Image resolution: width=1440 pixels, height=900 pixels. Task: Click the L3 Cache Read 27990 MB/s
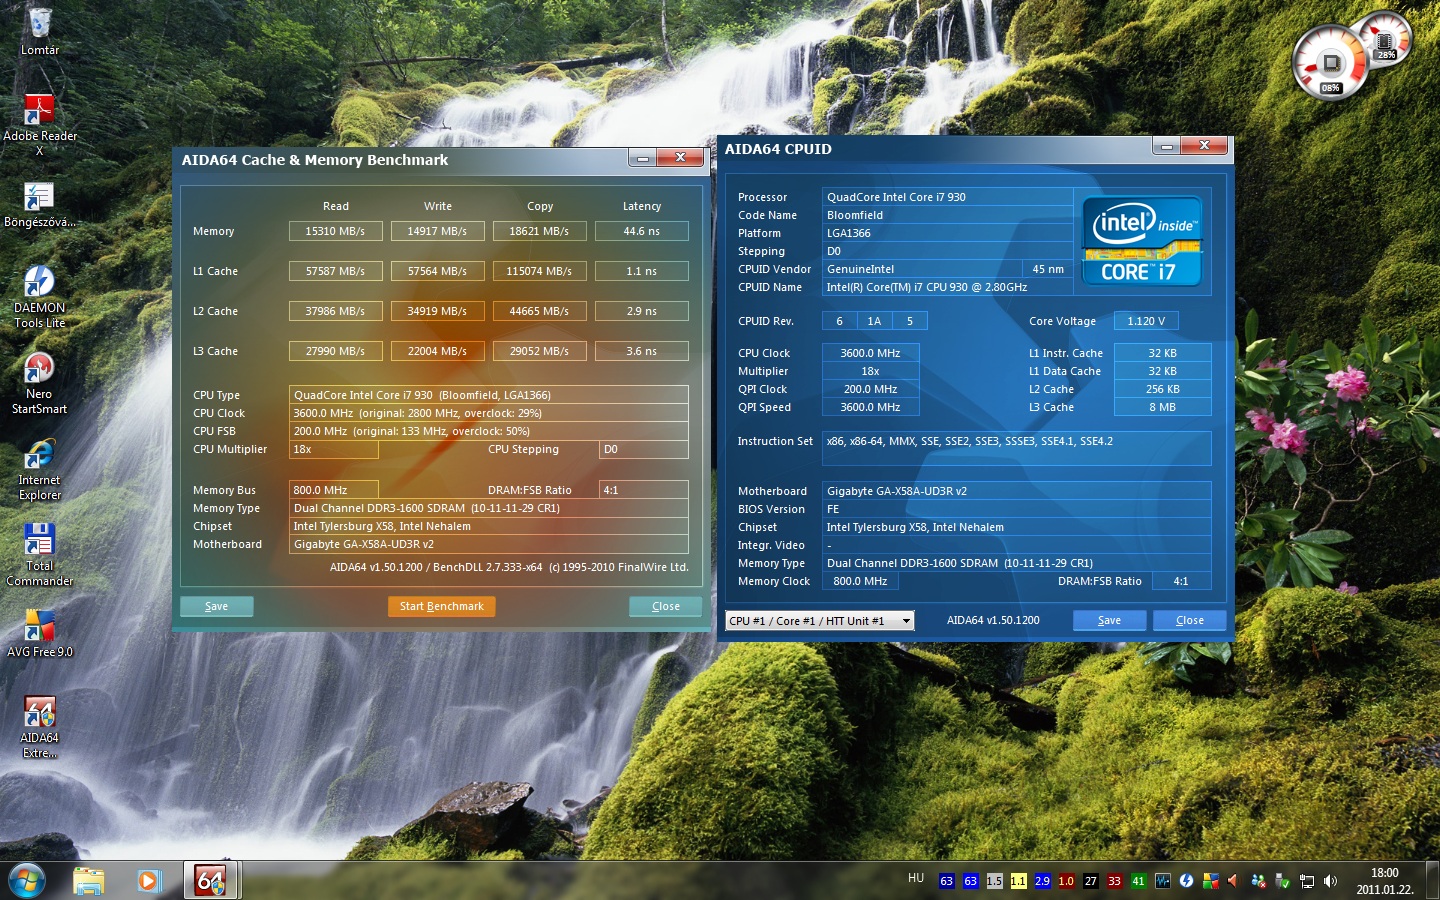point(335,351)
